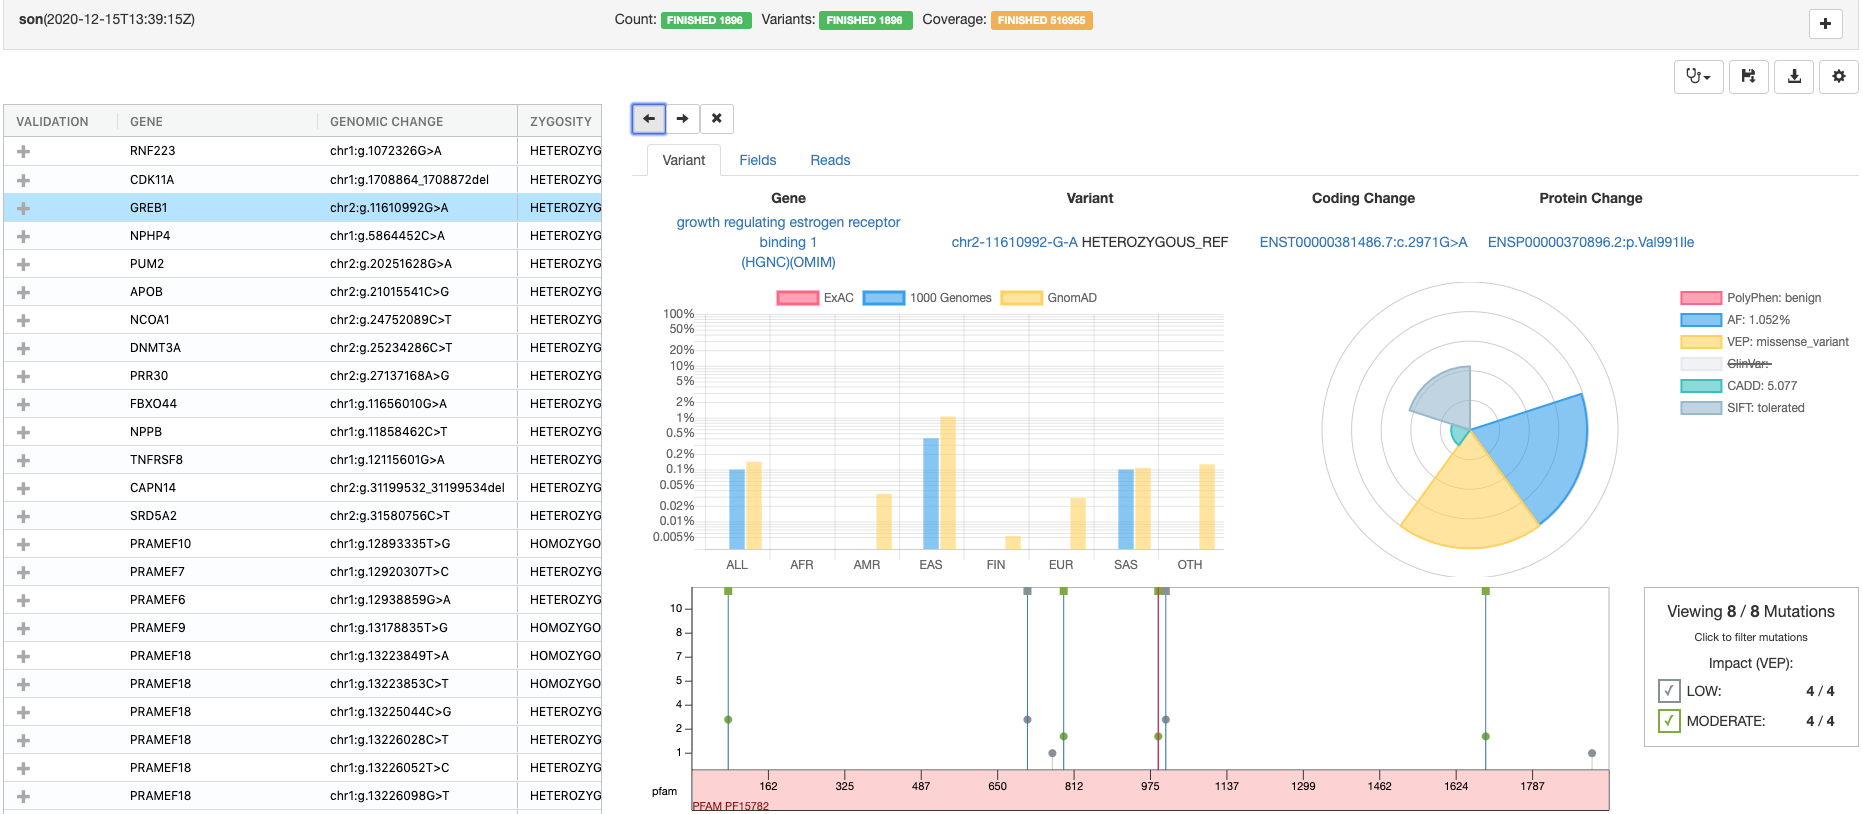Sort by the ZYGOSITY column header

560,122
